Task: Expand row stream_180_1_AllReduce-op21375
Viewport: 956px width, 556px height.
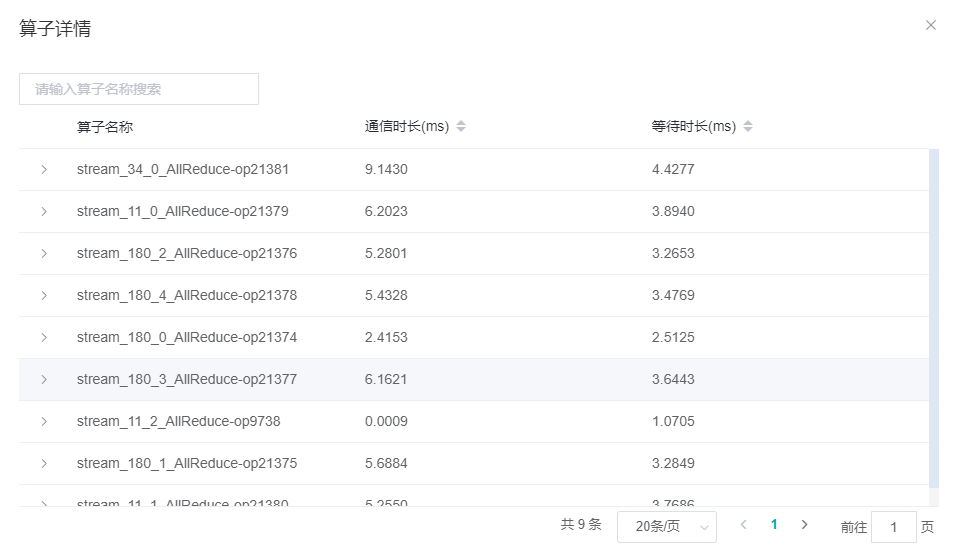Action: point(44,464)
